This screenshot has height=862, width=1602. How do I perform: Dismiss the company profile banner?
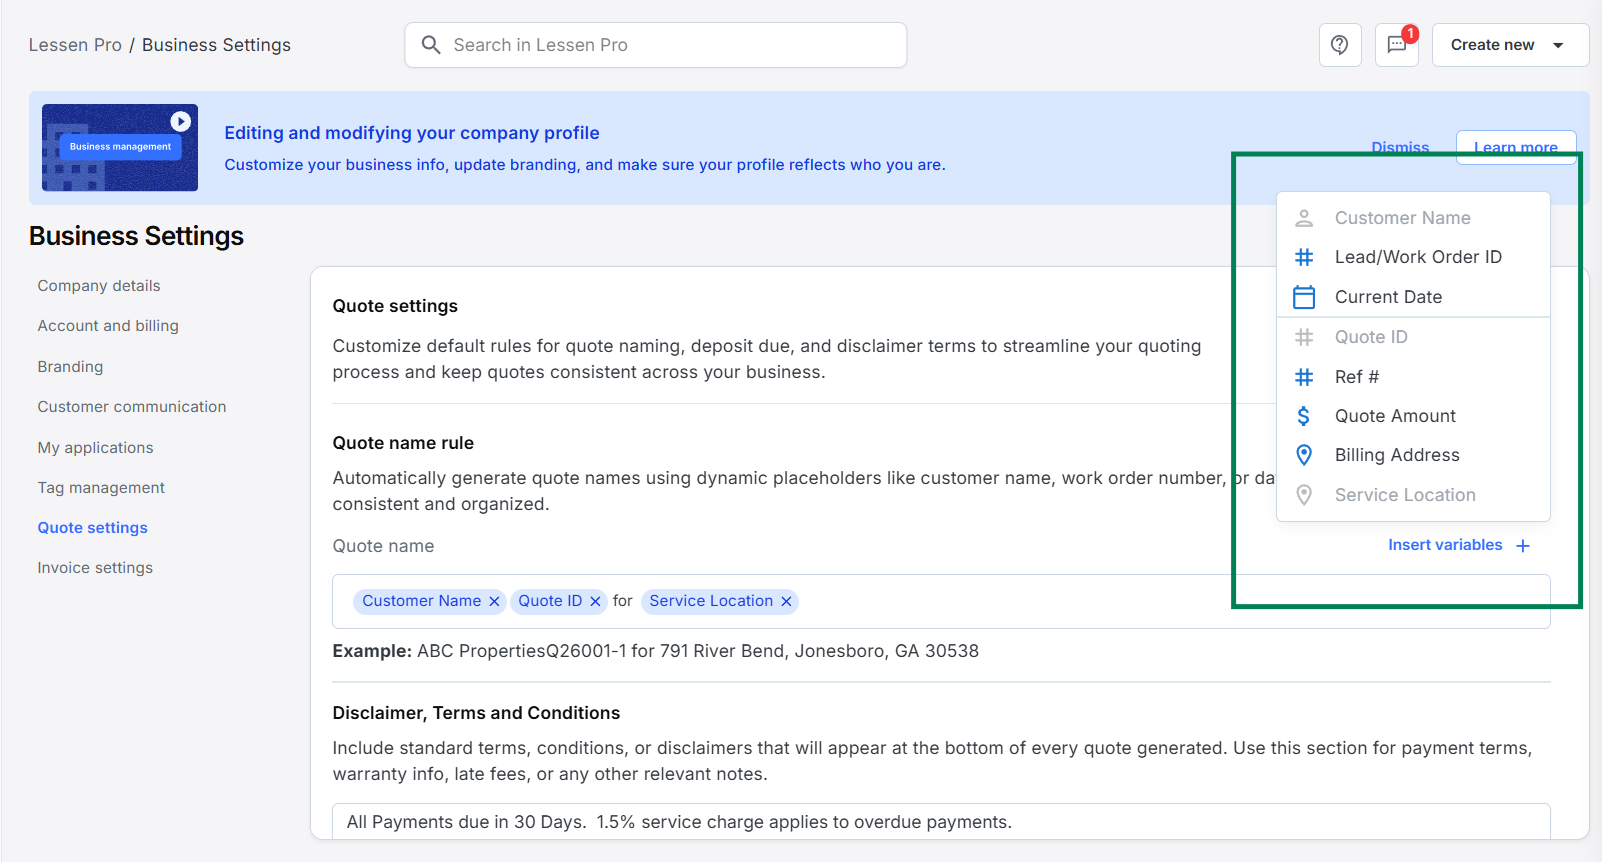1399,147
